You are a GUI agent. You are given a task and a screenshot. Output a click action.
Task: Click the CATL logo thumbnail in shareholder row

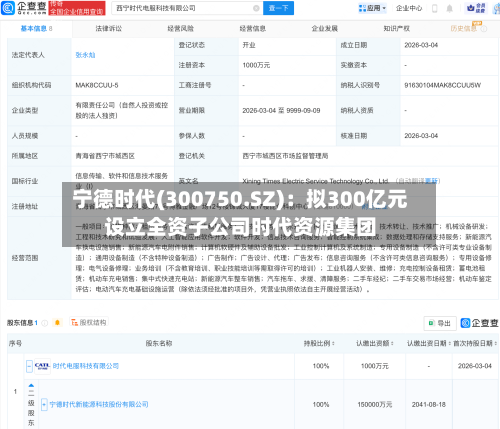pos(42,366)
